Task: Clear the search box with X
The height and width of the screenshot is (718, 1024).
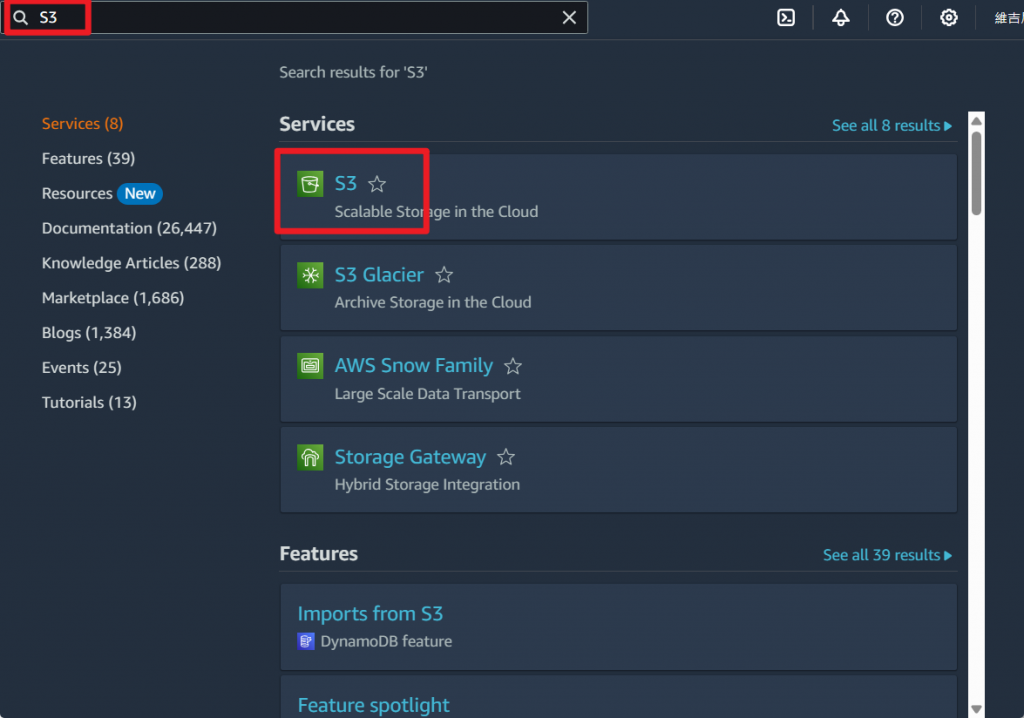Action: click(569, 18)
